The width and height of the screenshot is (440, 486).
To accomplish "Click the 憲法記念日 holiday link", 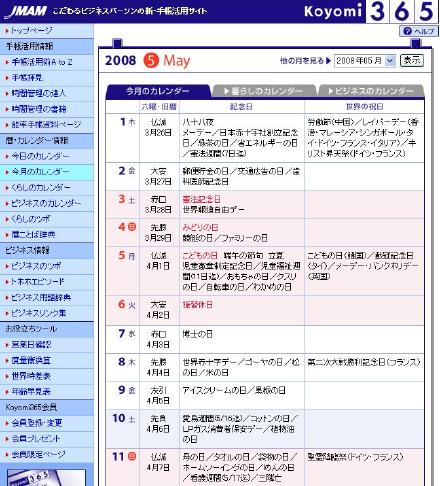I will [x=201, y=199].
